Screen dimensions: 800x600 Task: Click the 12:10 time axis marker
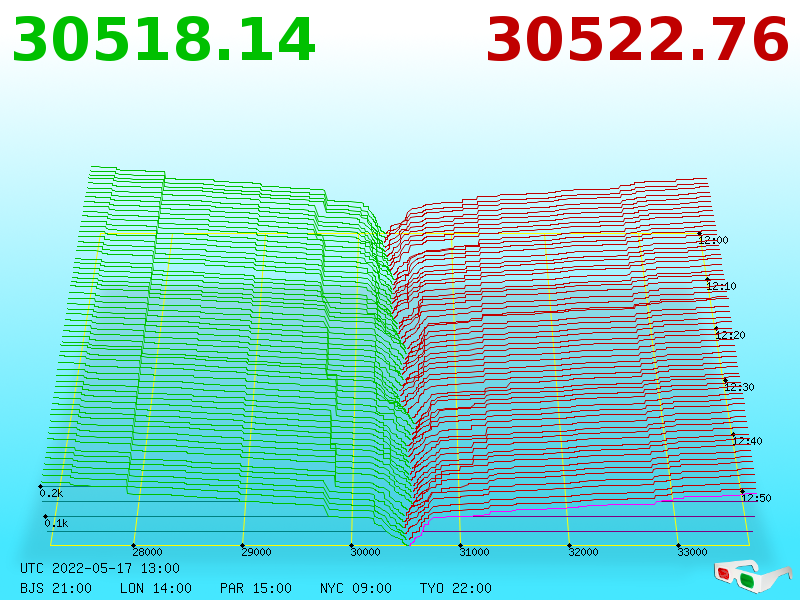coord(721,286)
